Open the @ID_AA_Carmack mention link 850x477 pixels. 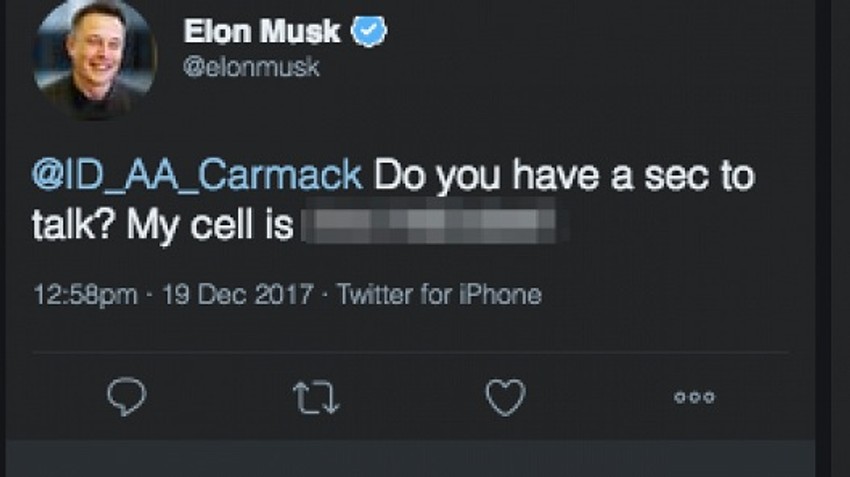198,176
